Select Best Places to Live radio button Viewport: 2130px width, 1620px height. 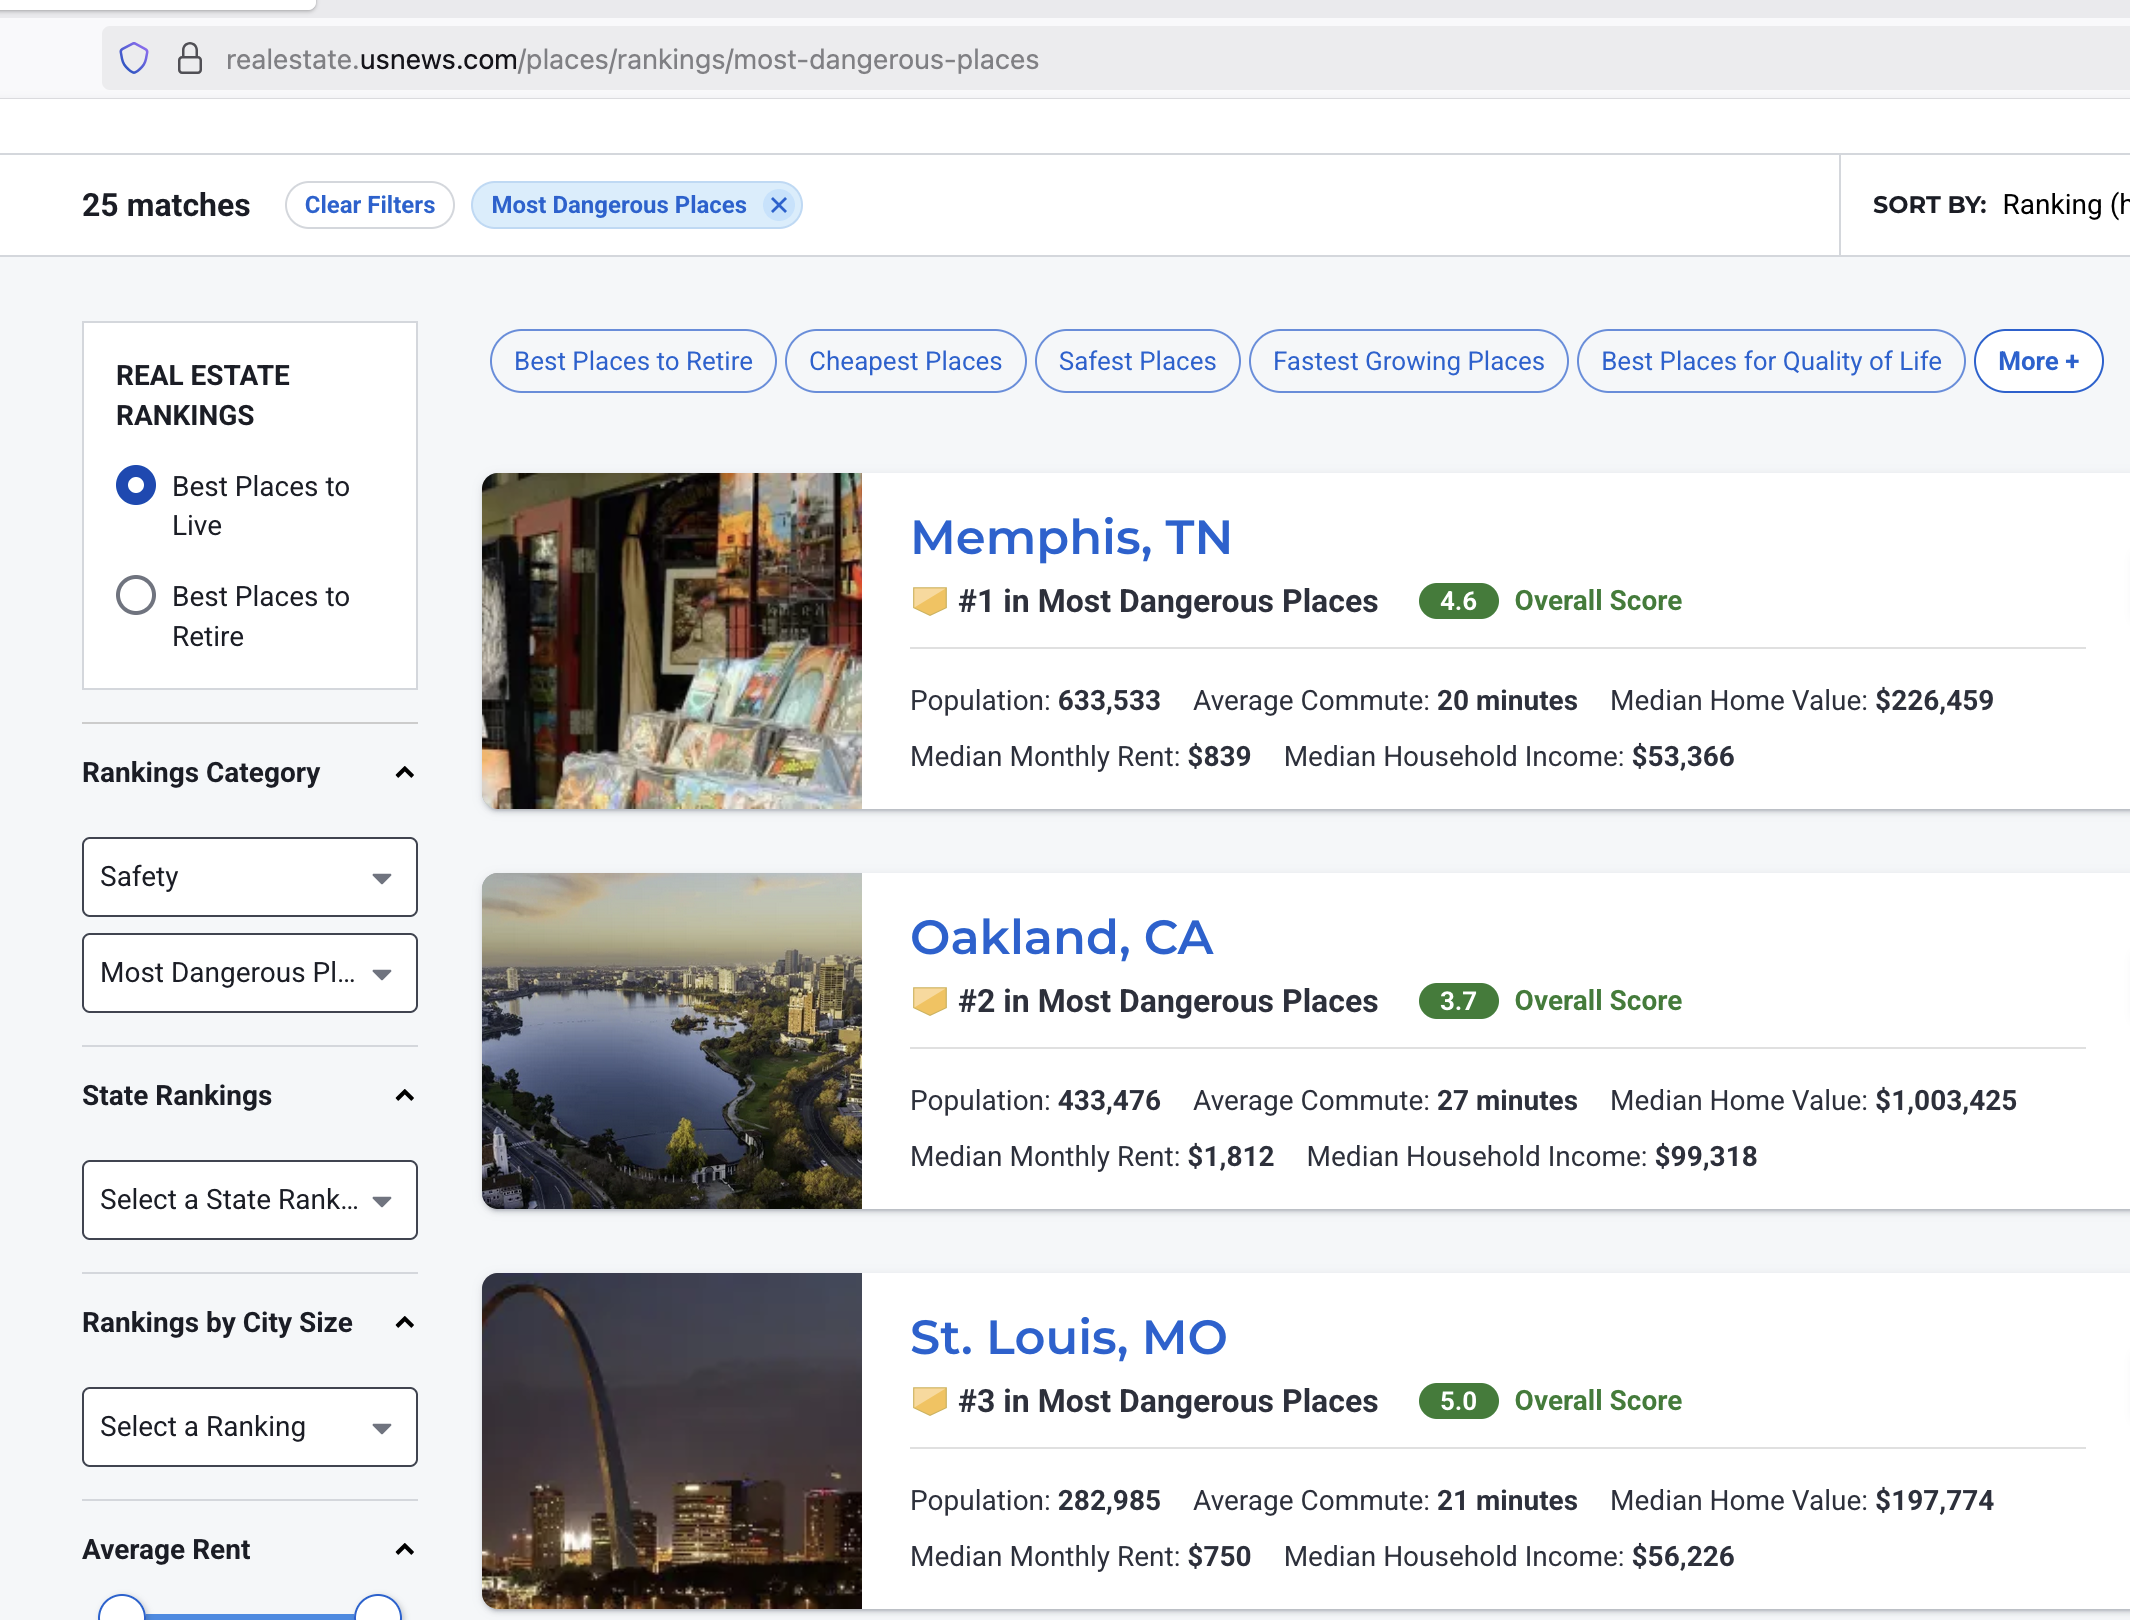[136, 486]
